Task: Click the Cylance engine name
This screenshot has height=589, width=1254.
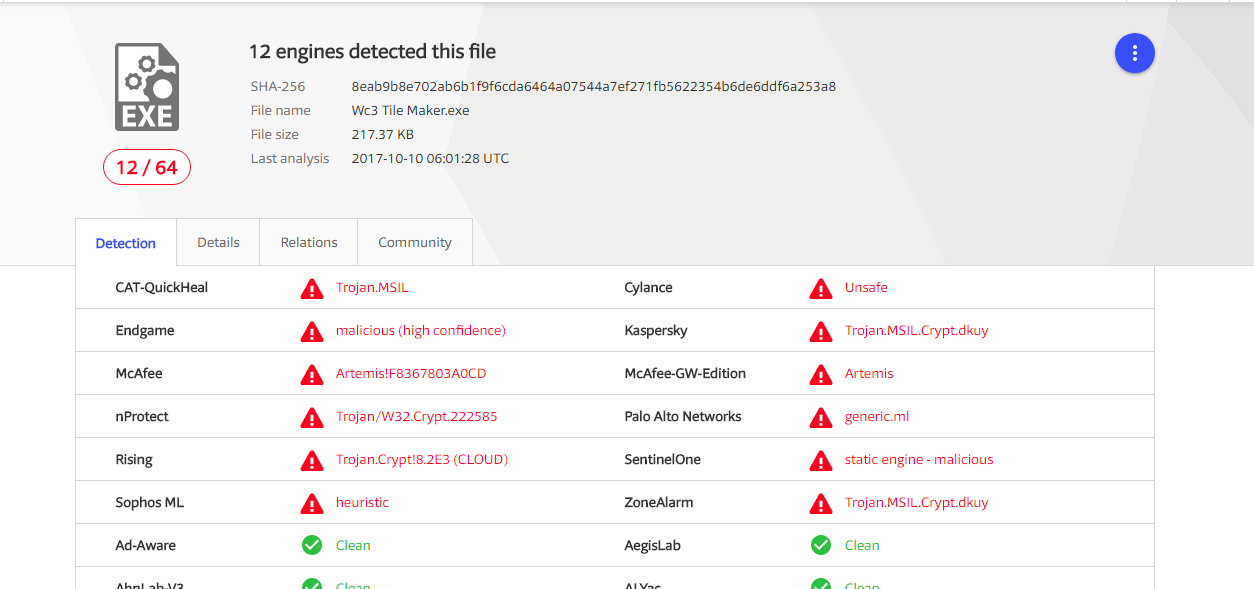Action: pyautogui.click(x=649, y=288)
